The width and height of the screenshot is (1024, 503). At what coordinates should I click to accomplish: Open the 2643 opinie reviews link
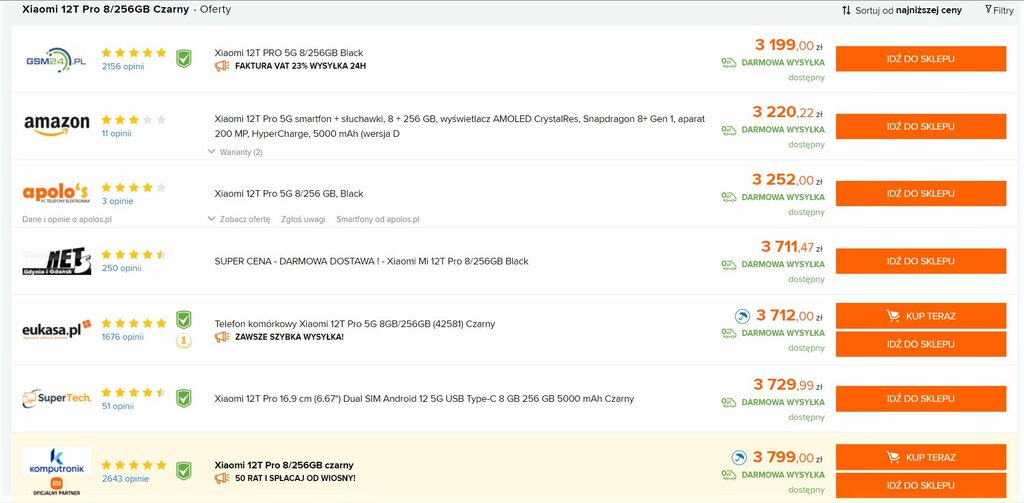125,478
